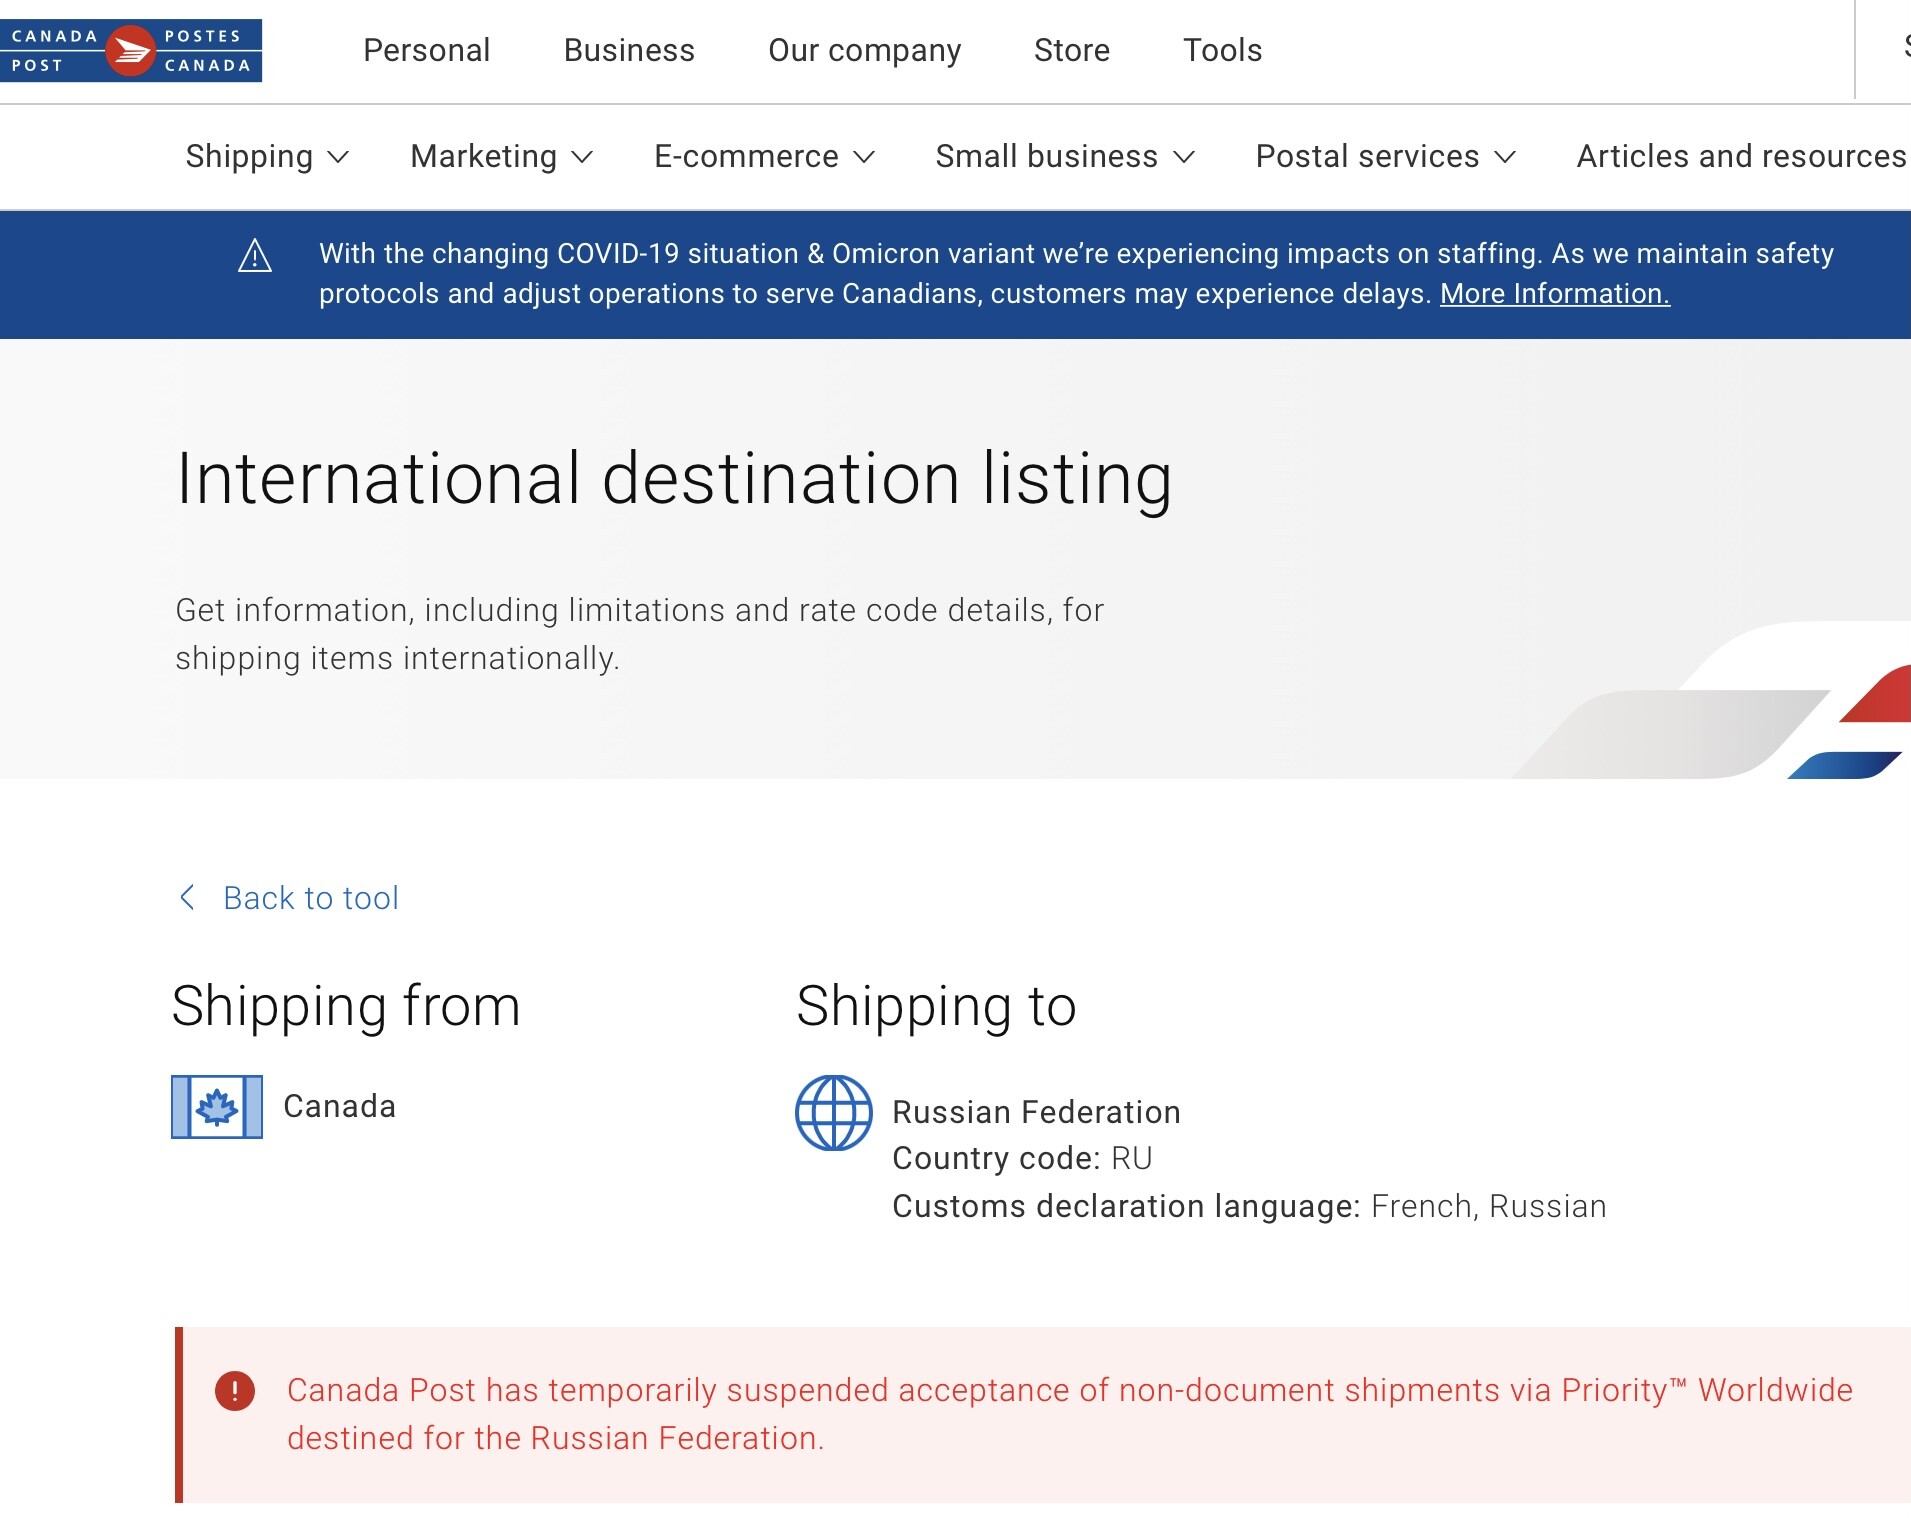Follow the More Information link
This screenshot has height=1518, width=1911.
click(x=1554, y=294)
